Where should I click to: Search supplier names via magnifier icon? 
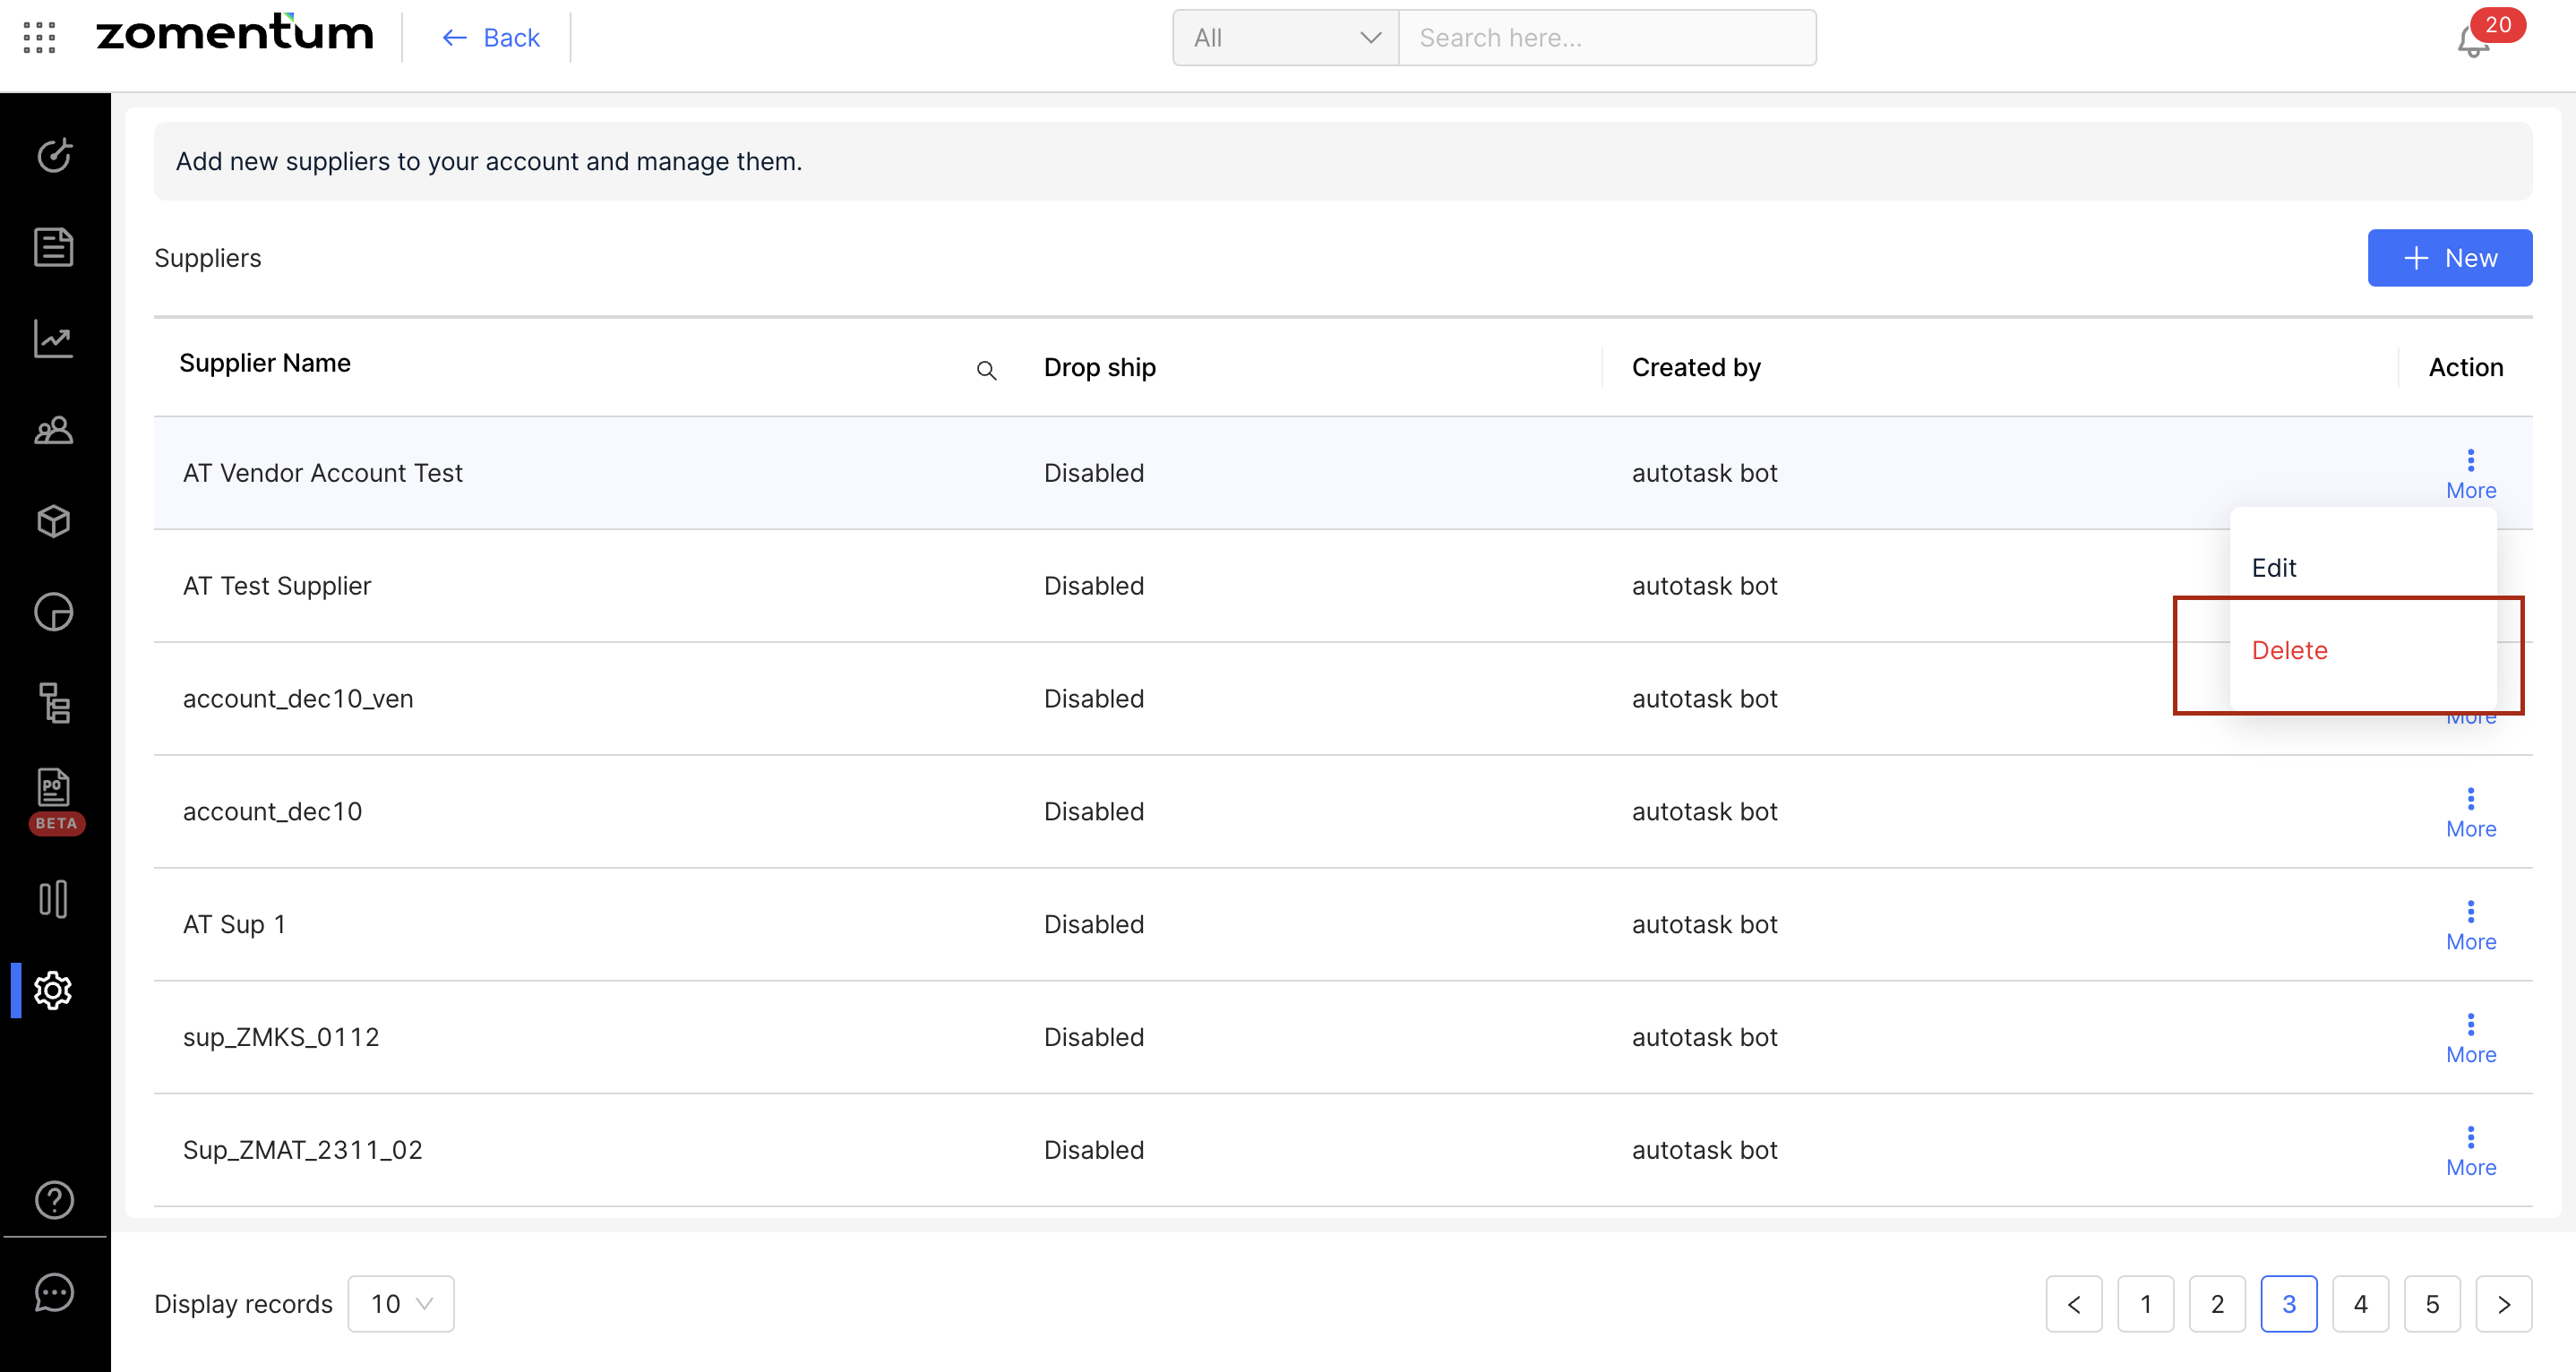pos(986,370)
